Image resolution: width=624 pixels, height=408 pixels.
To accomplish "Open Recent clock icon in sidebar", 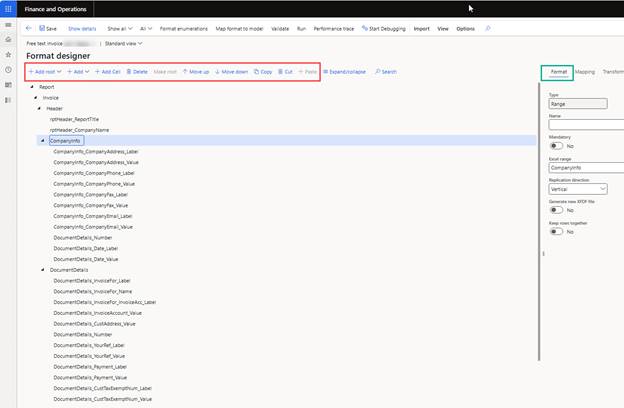I will point(8,70).
